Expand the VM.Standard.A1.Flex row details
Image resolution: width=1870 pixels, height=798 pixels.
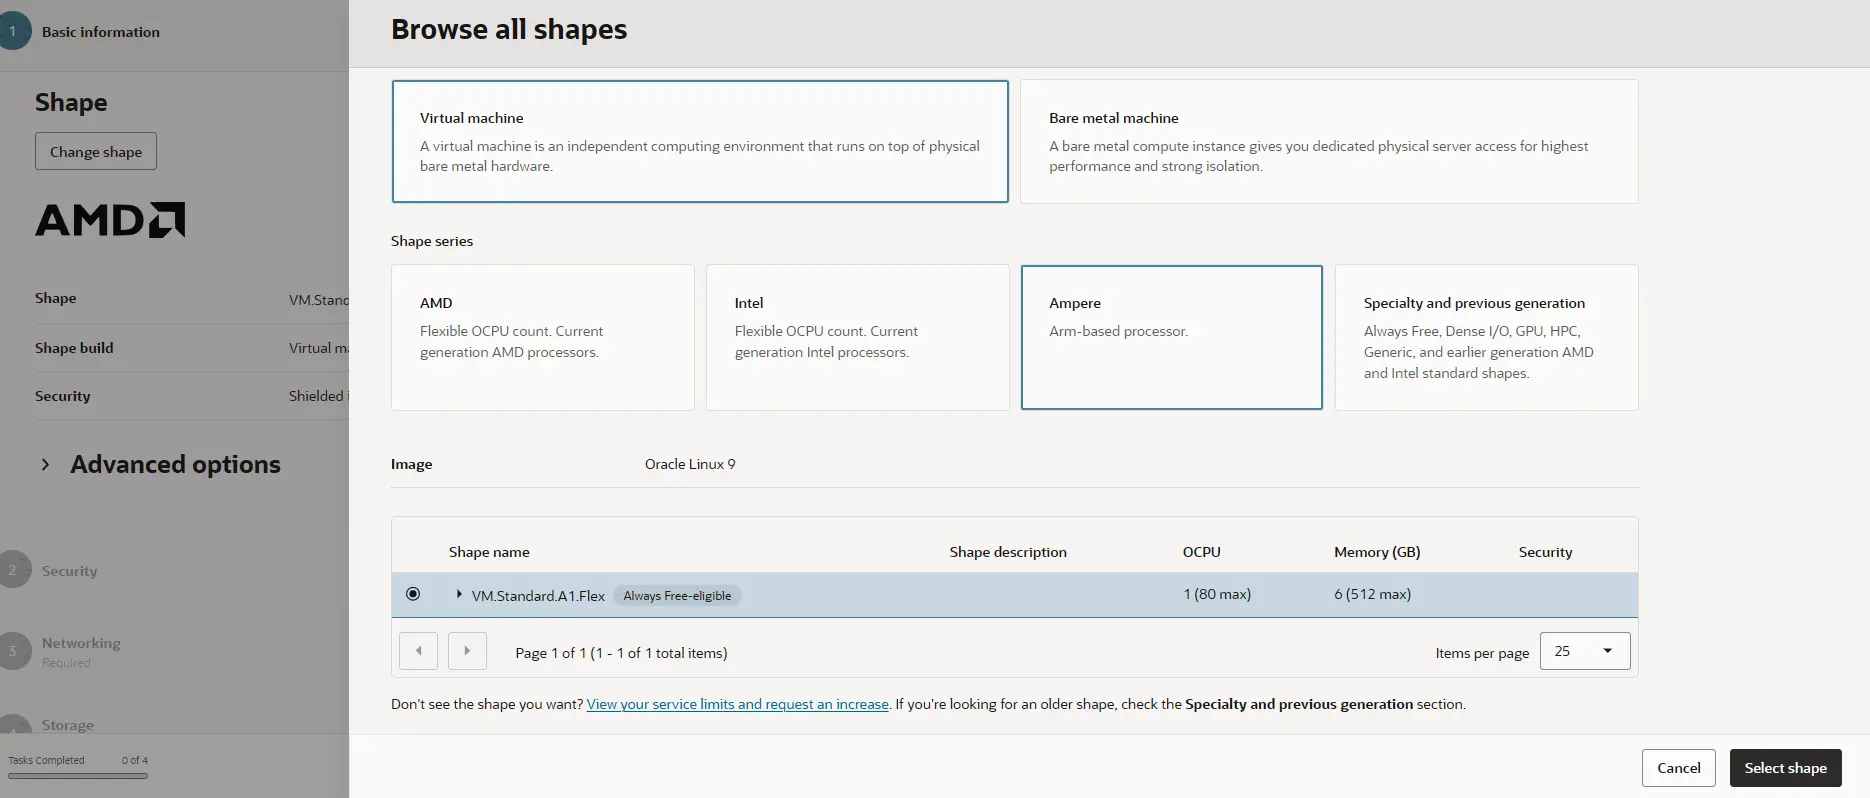[x=459, y=594]
